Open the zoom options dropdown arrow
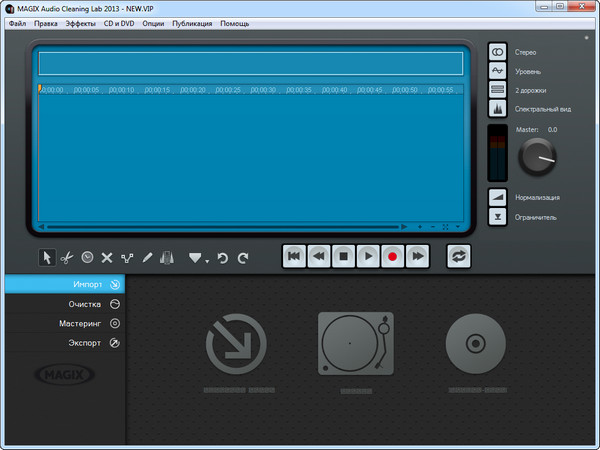Viewport: 600px width, 450px height. pos(458,227)
